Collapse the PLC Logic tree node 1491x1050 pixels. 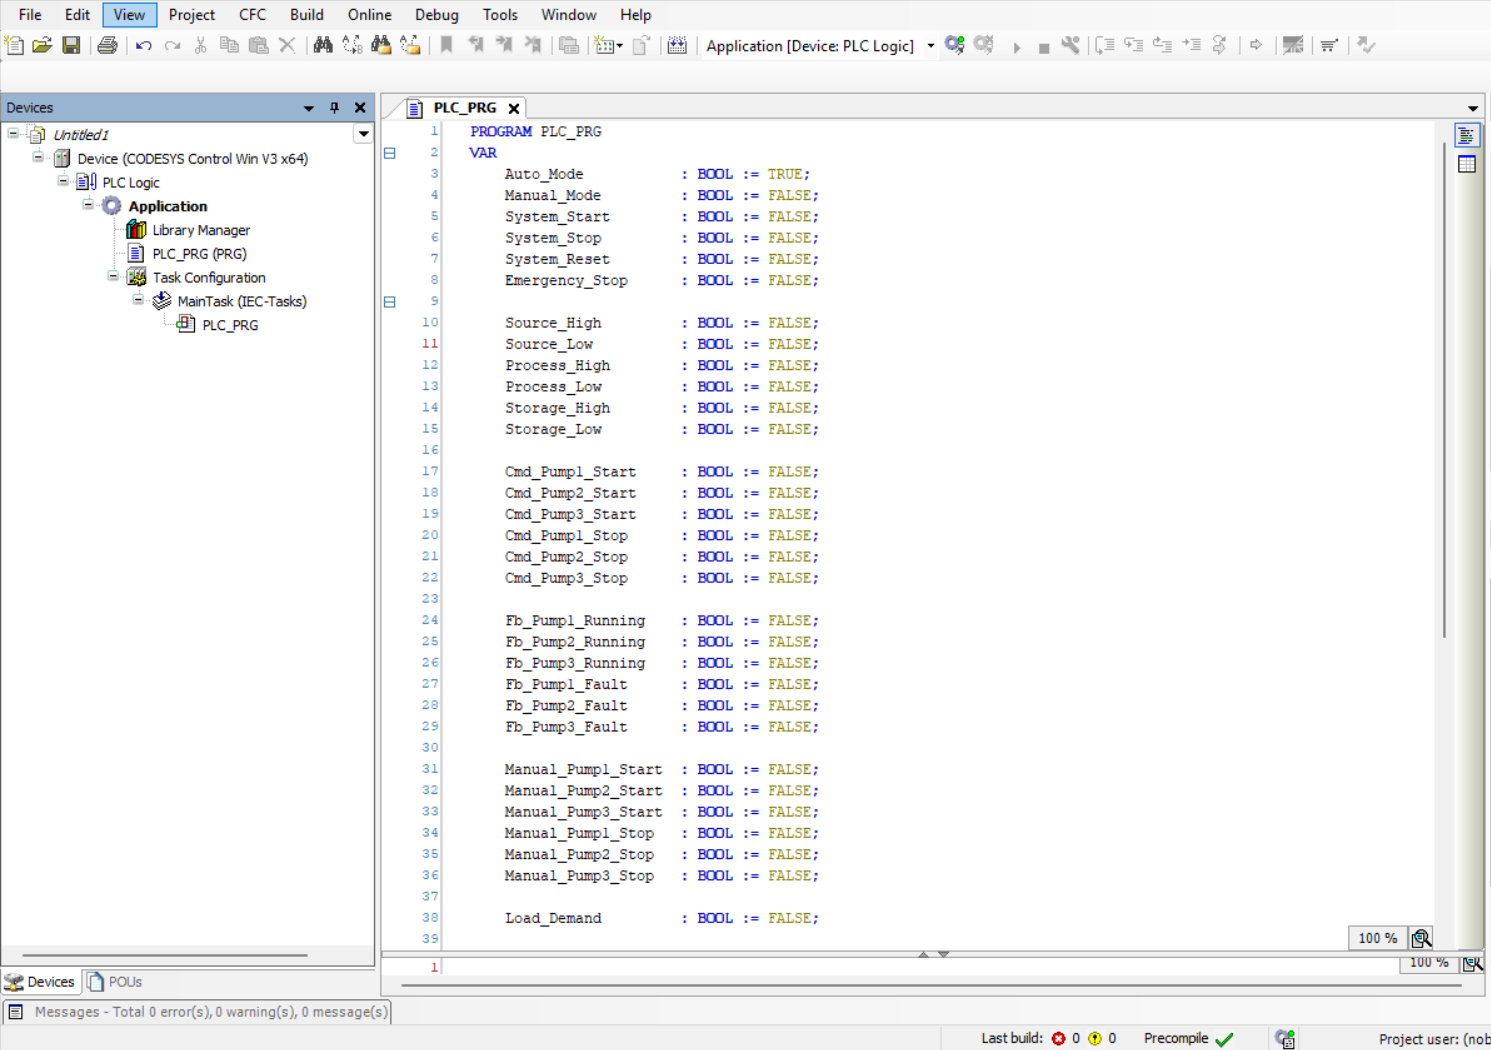(63, 181)
